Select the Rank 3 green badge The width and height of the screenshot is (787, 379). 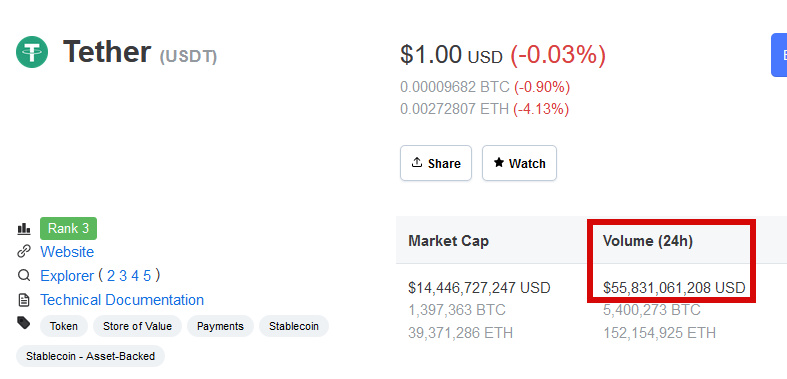coord(68,228)
